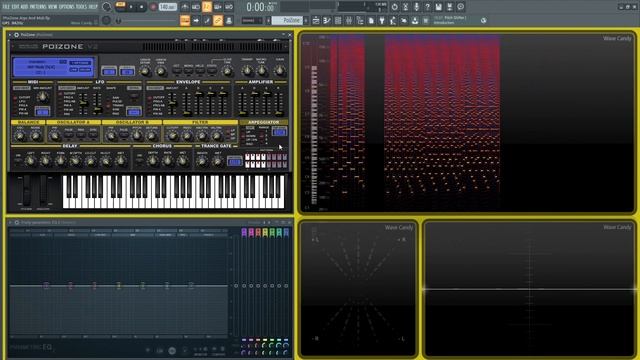Select LFO SAW shape LED
Image resolution: width=640 pixels, height=360 pixels.
coord(109,98)
